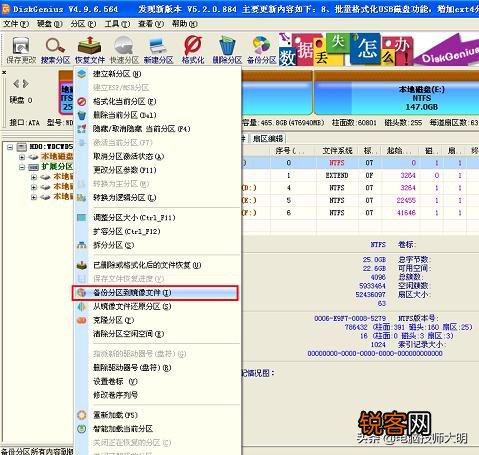Image resolution: width=479 pixels, height=455 pixels.
Task: Switch to the 扇区编辑 tab
Action: pyautogui.click(x=268, y=139)
